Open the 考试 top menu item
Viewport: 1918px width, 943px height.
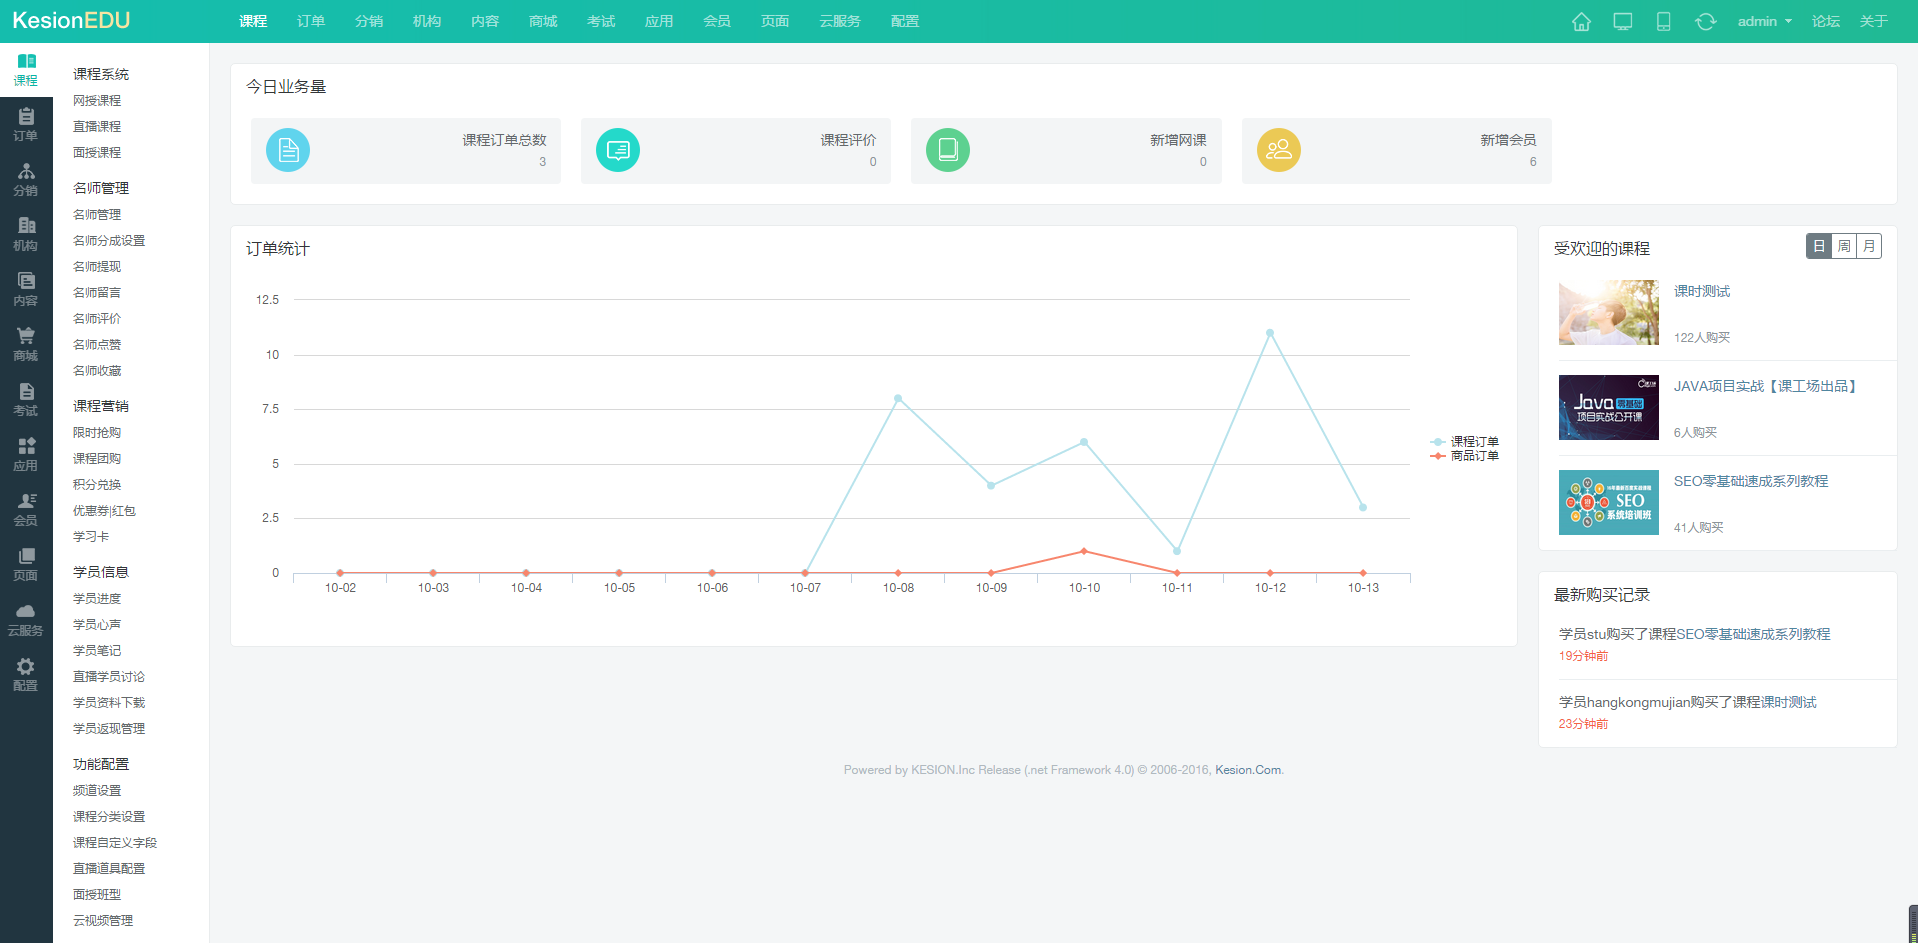(601, 22)
